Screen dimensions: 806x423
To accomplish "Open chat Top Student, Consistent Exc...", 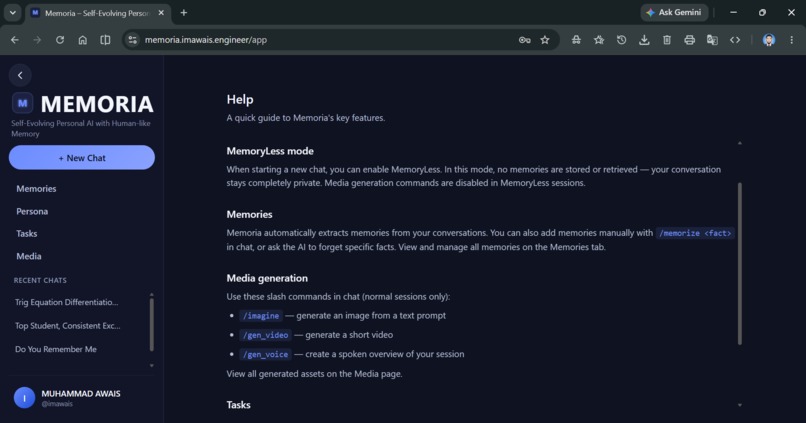I will tap(67, 326).
